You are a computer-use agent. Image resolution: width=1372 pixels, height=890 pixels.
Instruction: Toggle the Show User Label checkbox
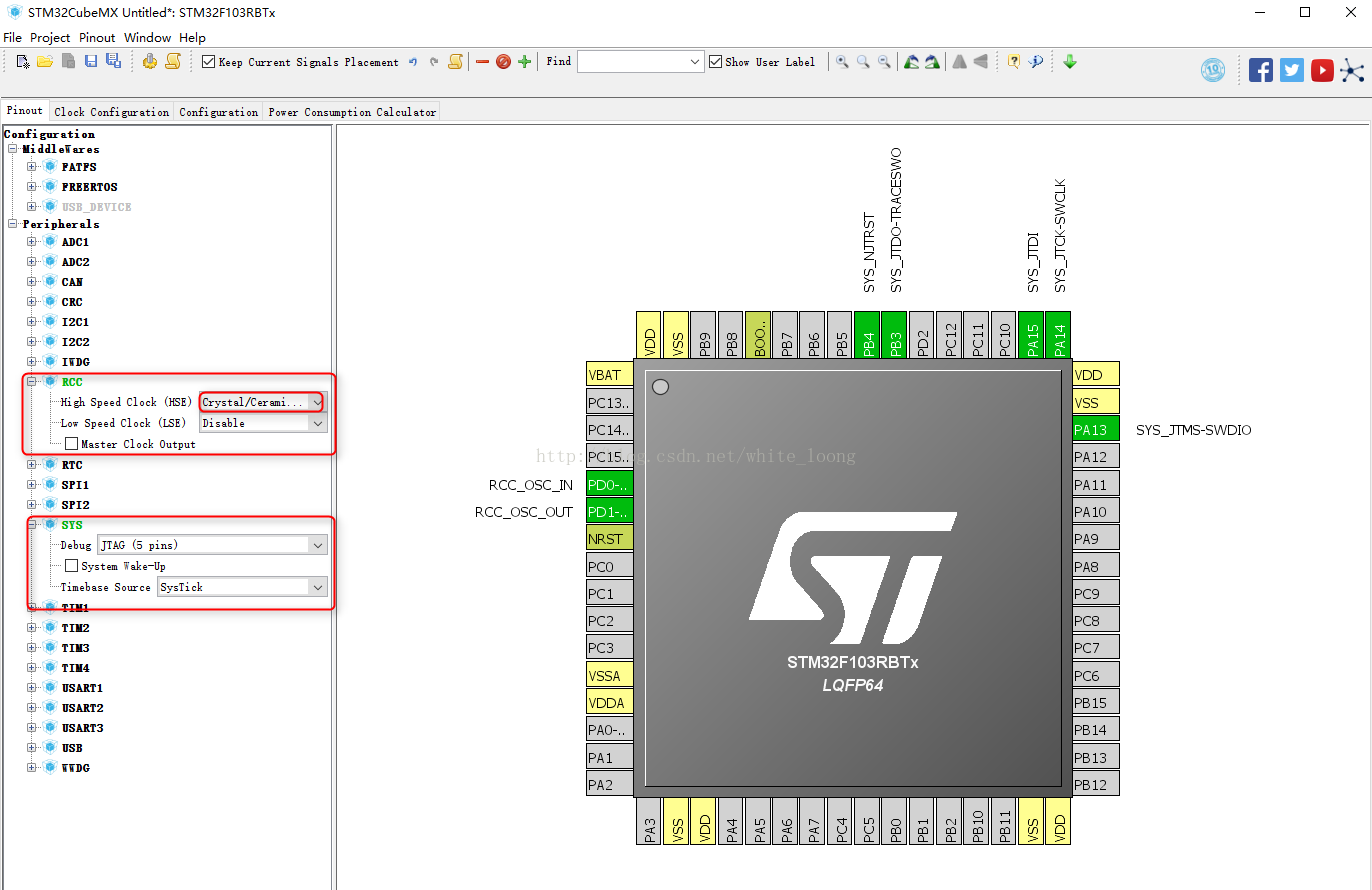(x=715, y=62)
